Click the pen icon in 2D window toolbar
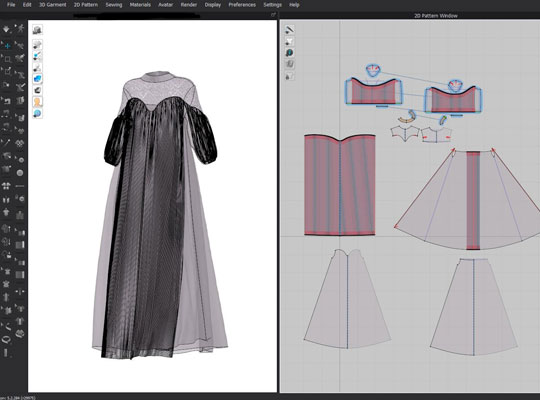The width and height of the screenshot is (540, 400). [x=290, y=30]
